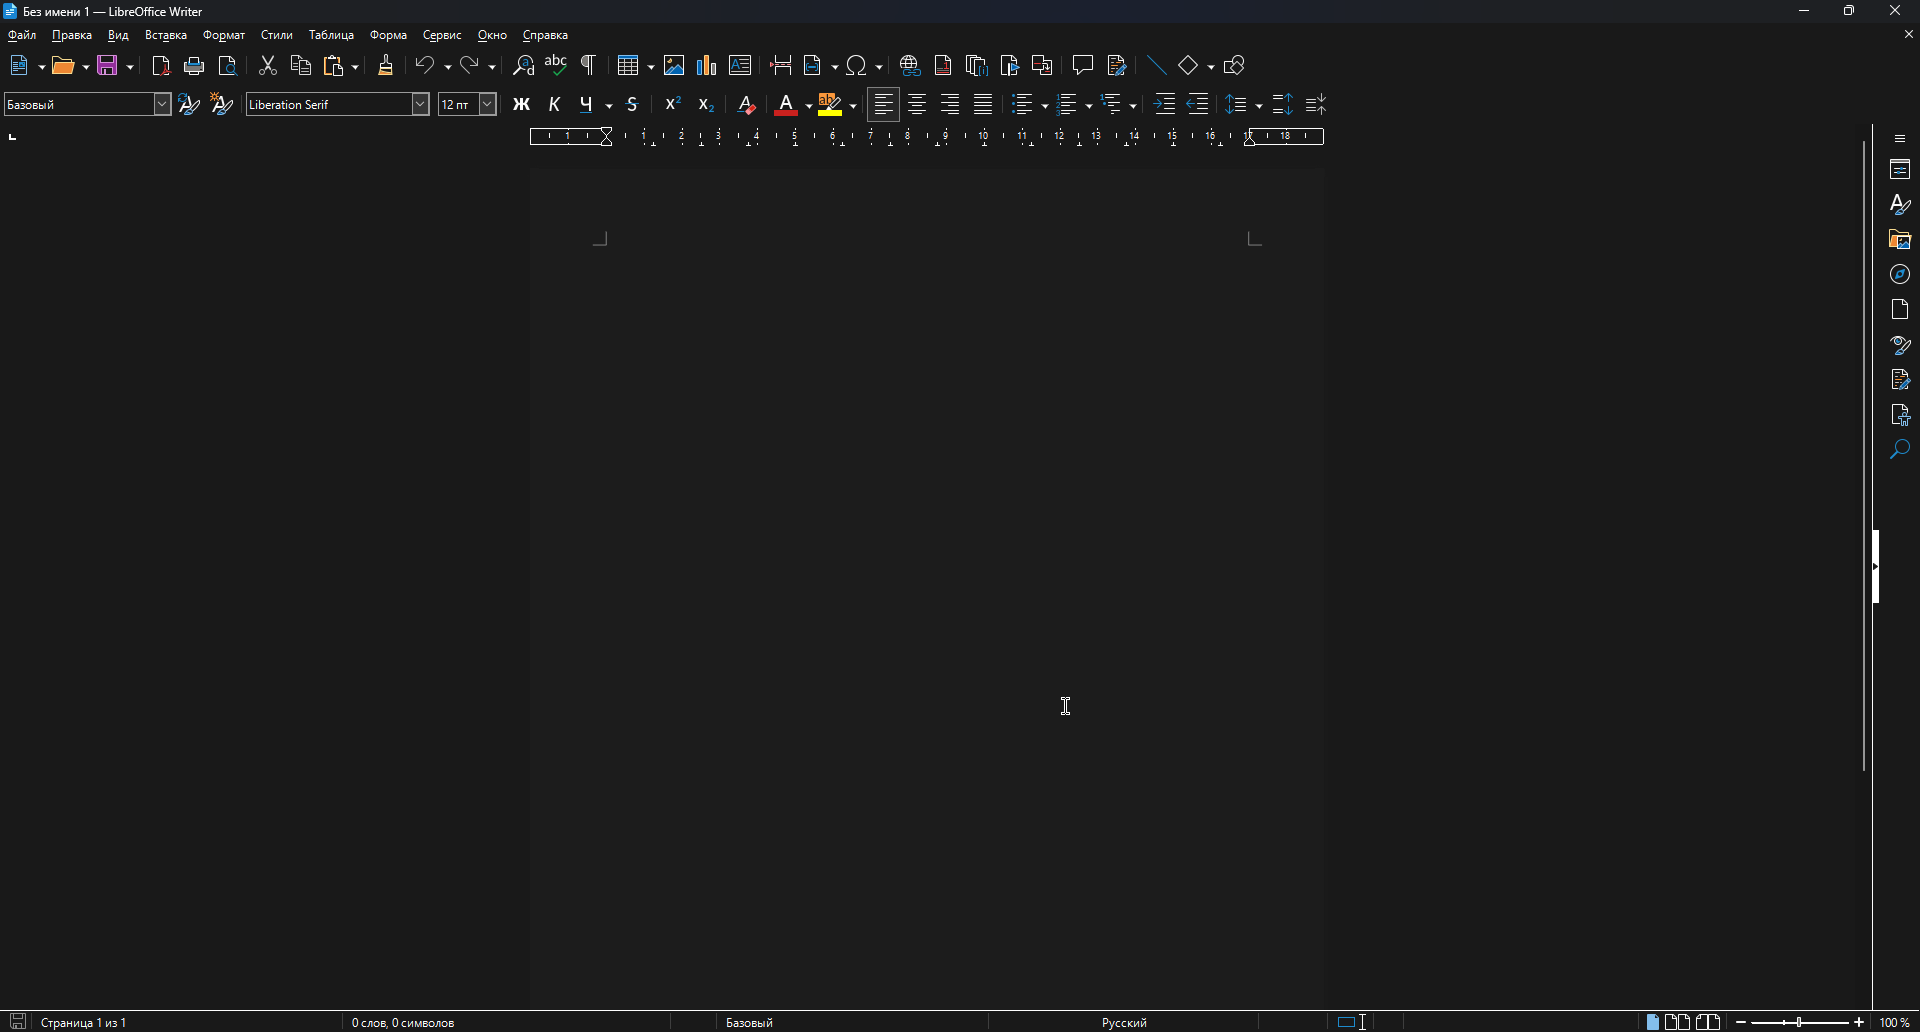The width and height of the screenshot is (1920, 1032).
Task: Click the Save document icon
Action: [x=108, y=66]
